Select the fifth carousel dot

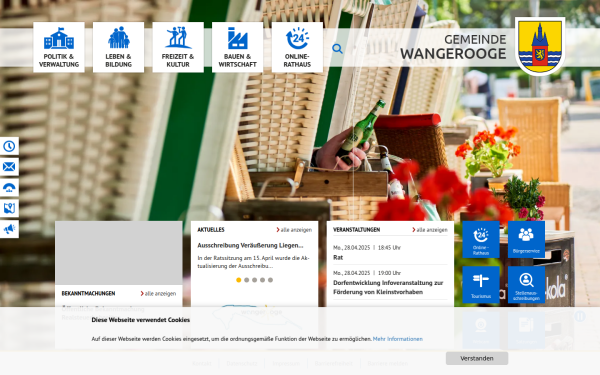point(271,280)
